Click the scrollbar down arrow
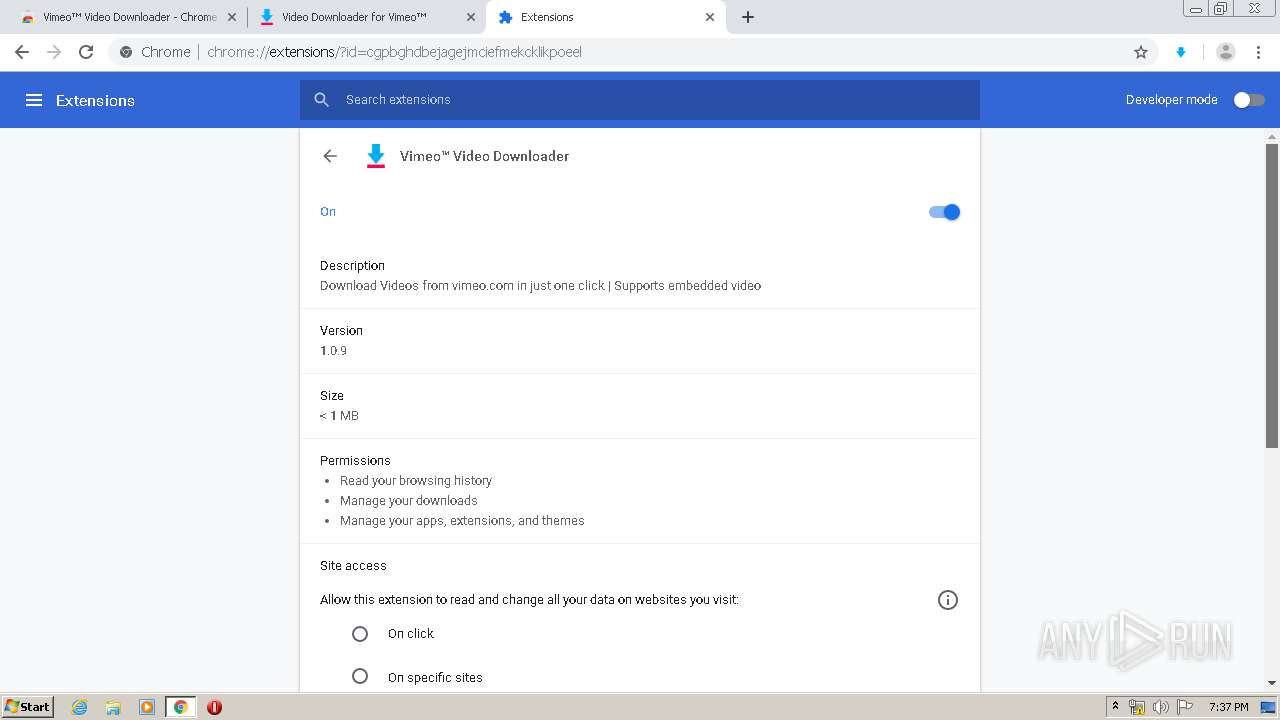The image size is (1280, 720). click(1272, 683)
